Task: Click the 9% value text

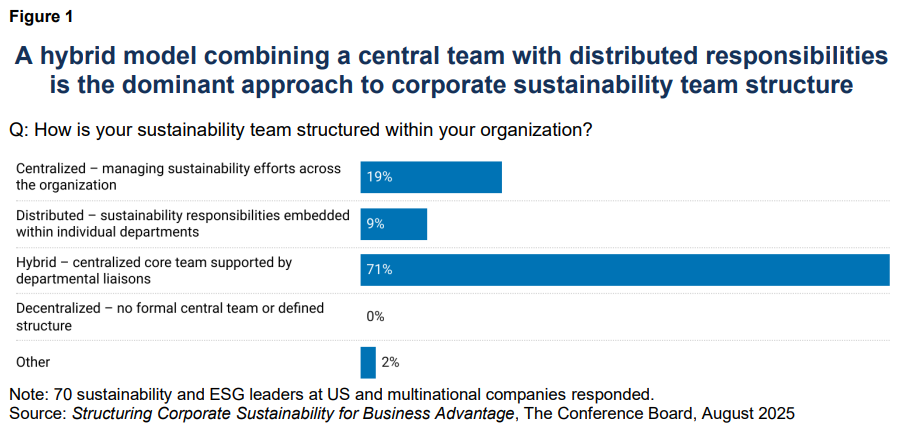Action: (x=375, y=224)
